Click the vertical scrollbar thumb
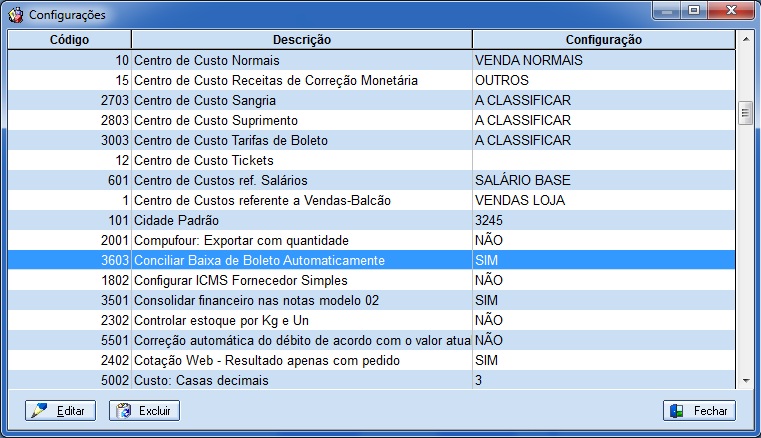The width and height of the screenshot is (761, 438). click(x=745, y=113)
